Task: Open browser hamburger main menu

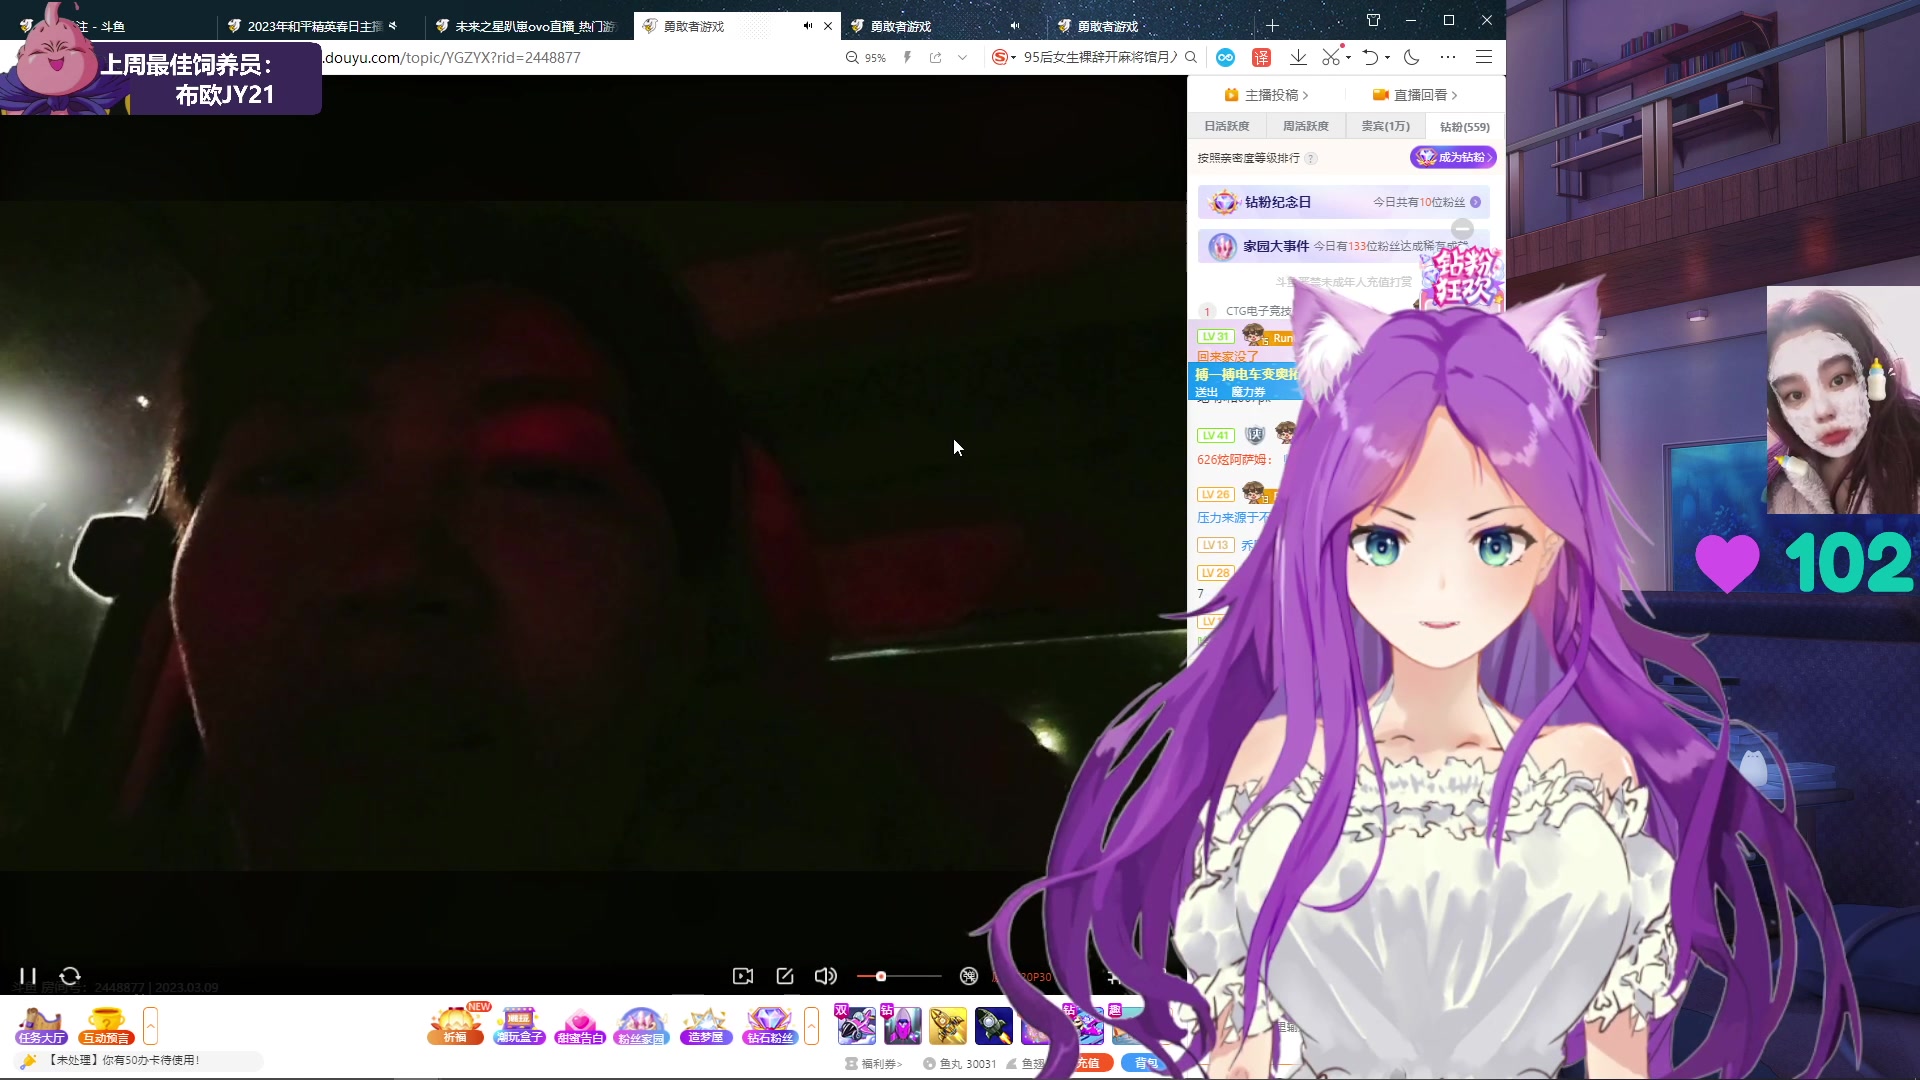Action: (1484, 58)
